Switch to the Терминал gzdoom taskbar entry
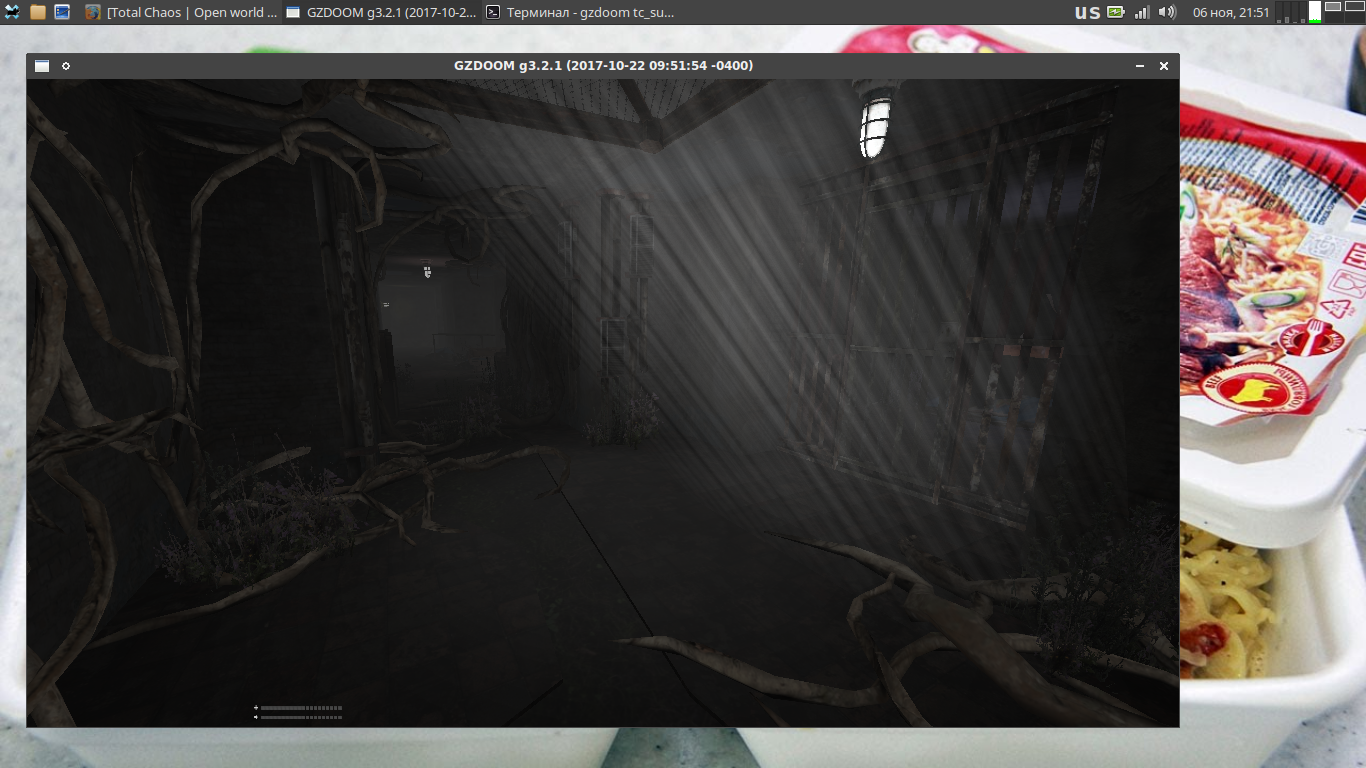The width and height of the screenshot is (1366, 768). coord(581,12)
